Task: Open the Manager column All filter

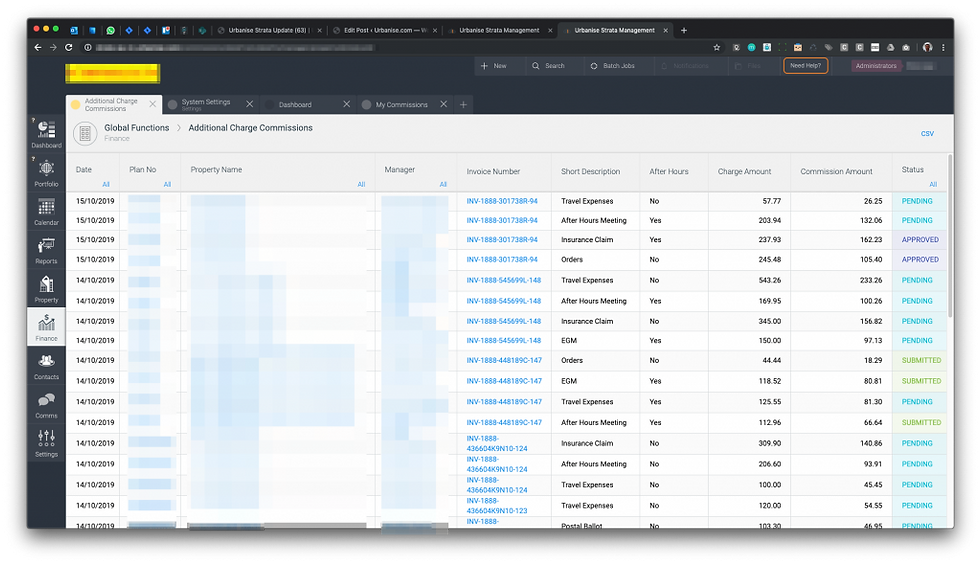Action: (443, 184)
